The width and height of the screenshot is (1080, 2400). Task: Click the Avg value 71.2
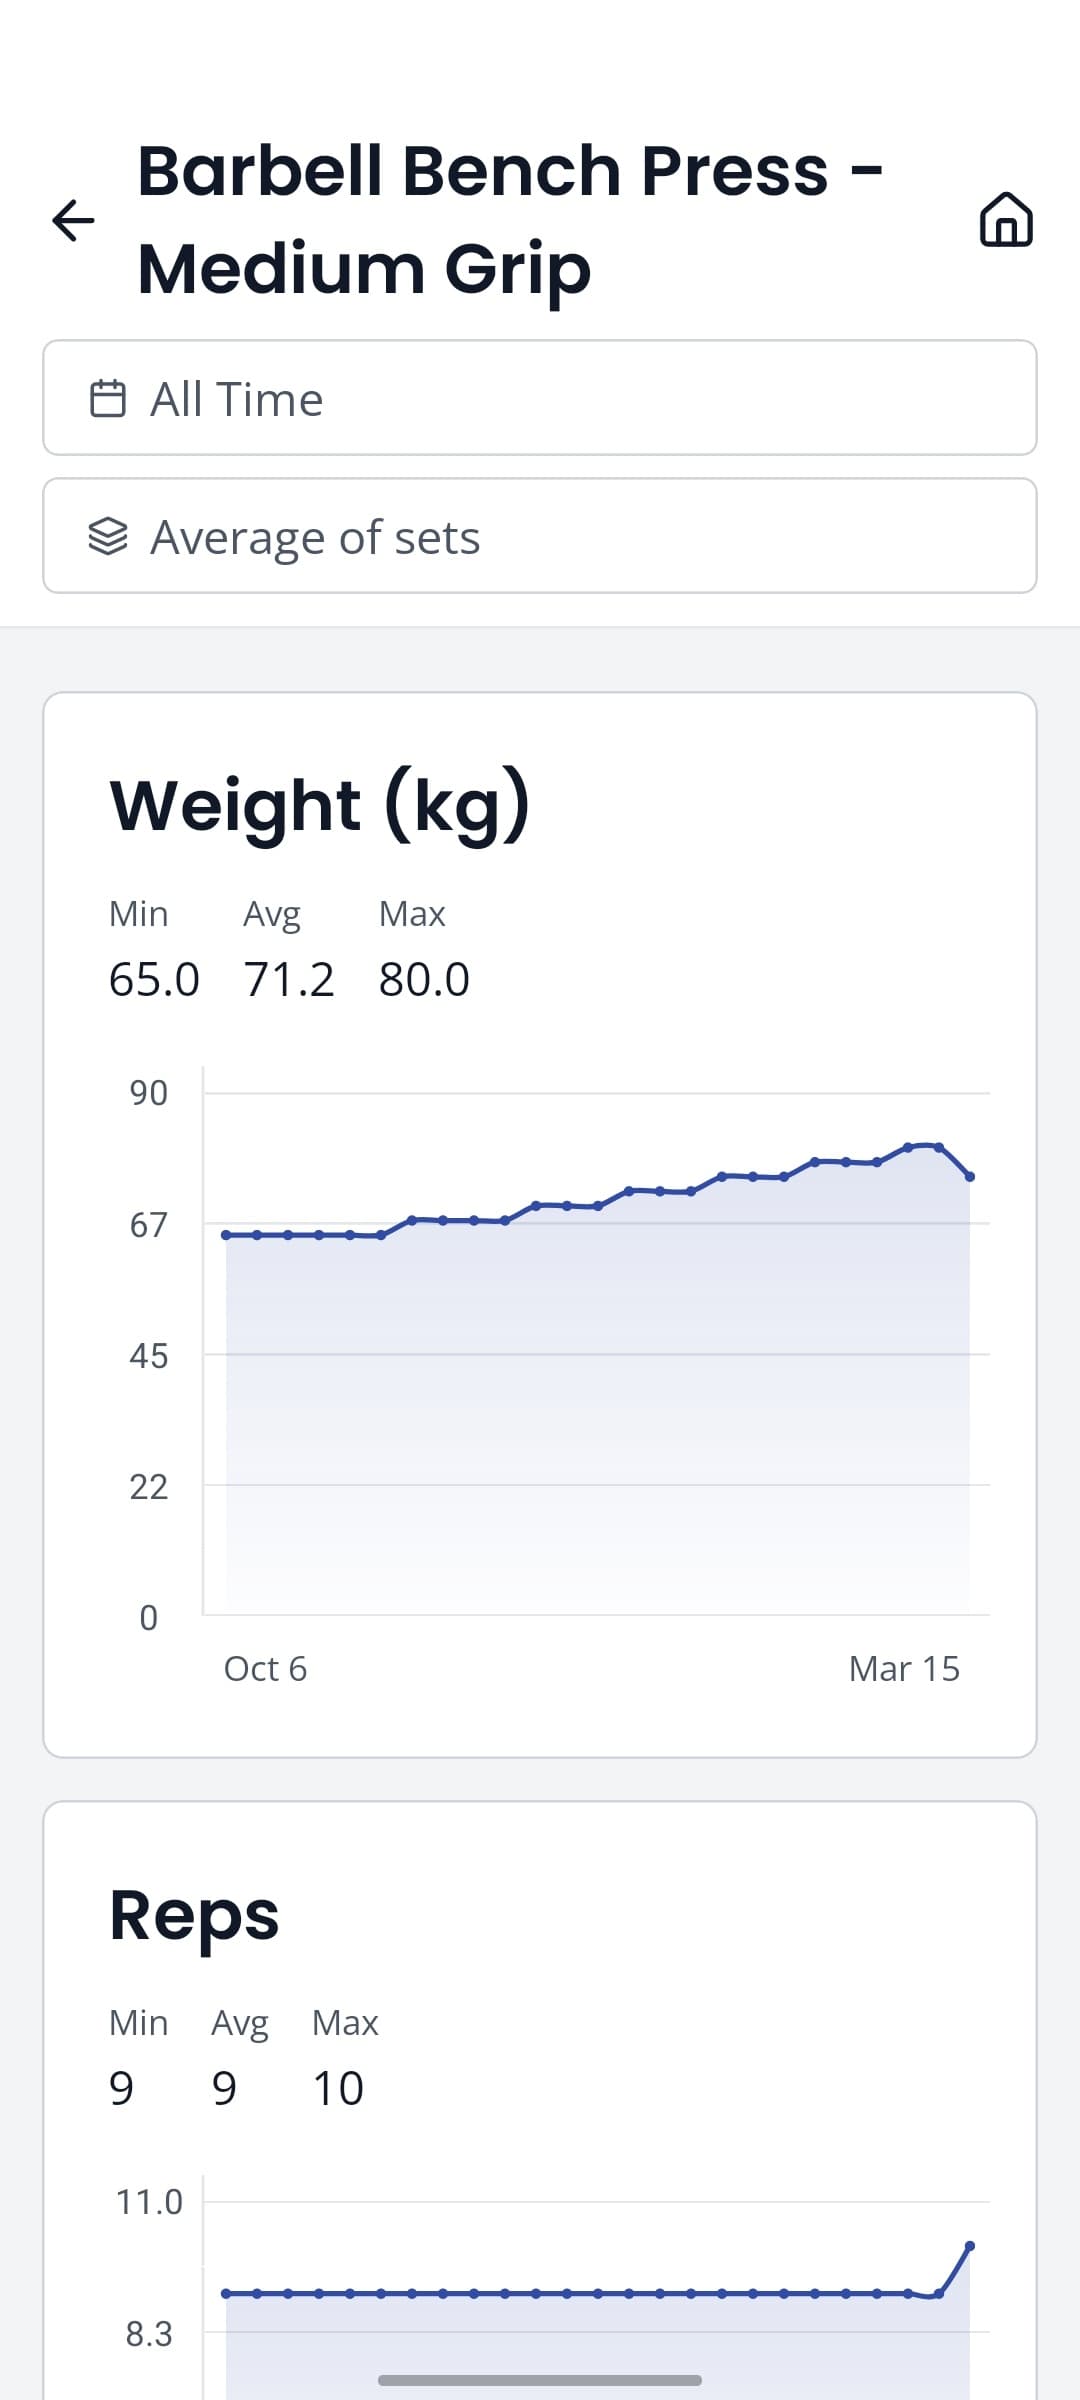click(289, 978)
